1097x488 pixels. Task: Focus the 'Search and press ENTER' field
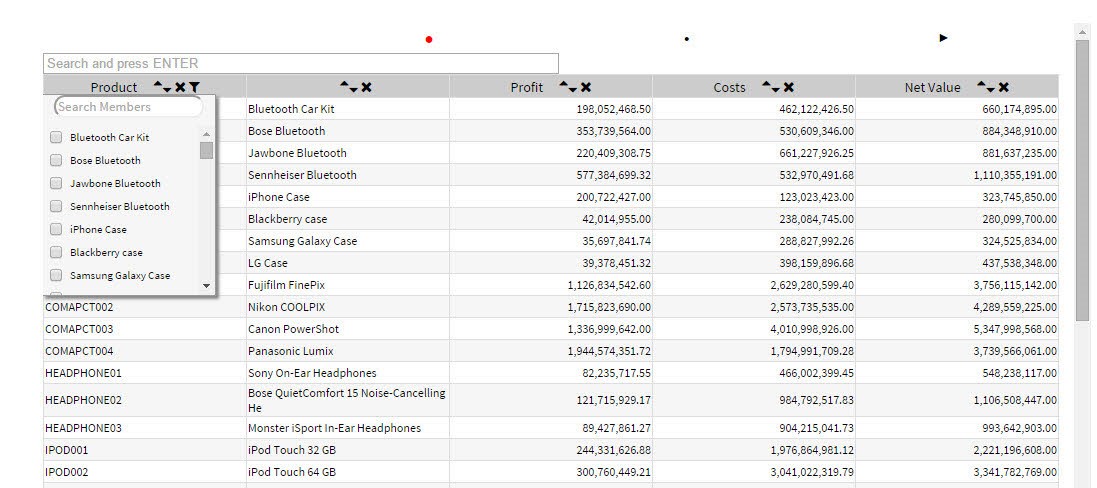click(300, 63)
